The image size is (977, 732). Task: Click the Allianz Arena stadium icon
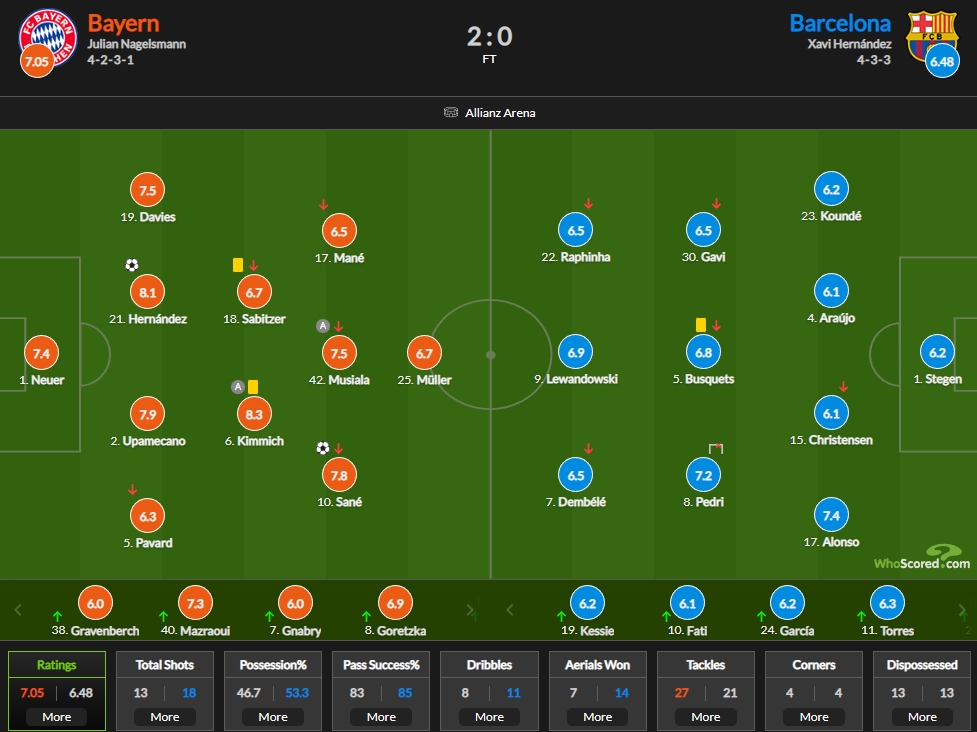click(450, 113)
